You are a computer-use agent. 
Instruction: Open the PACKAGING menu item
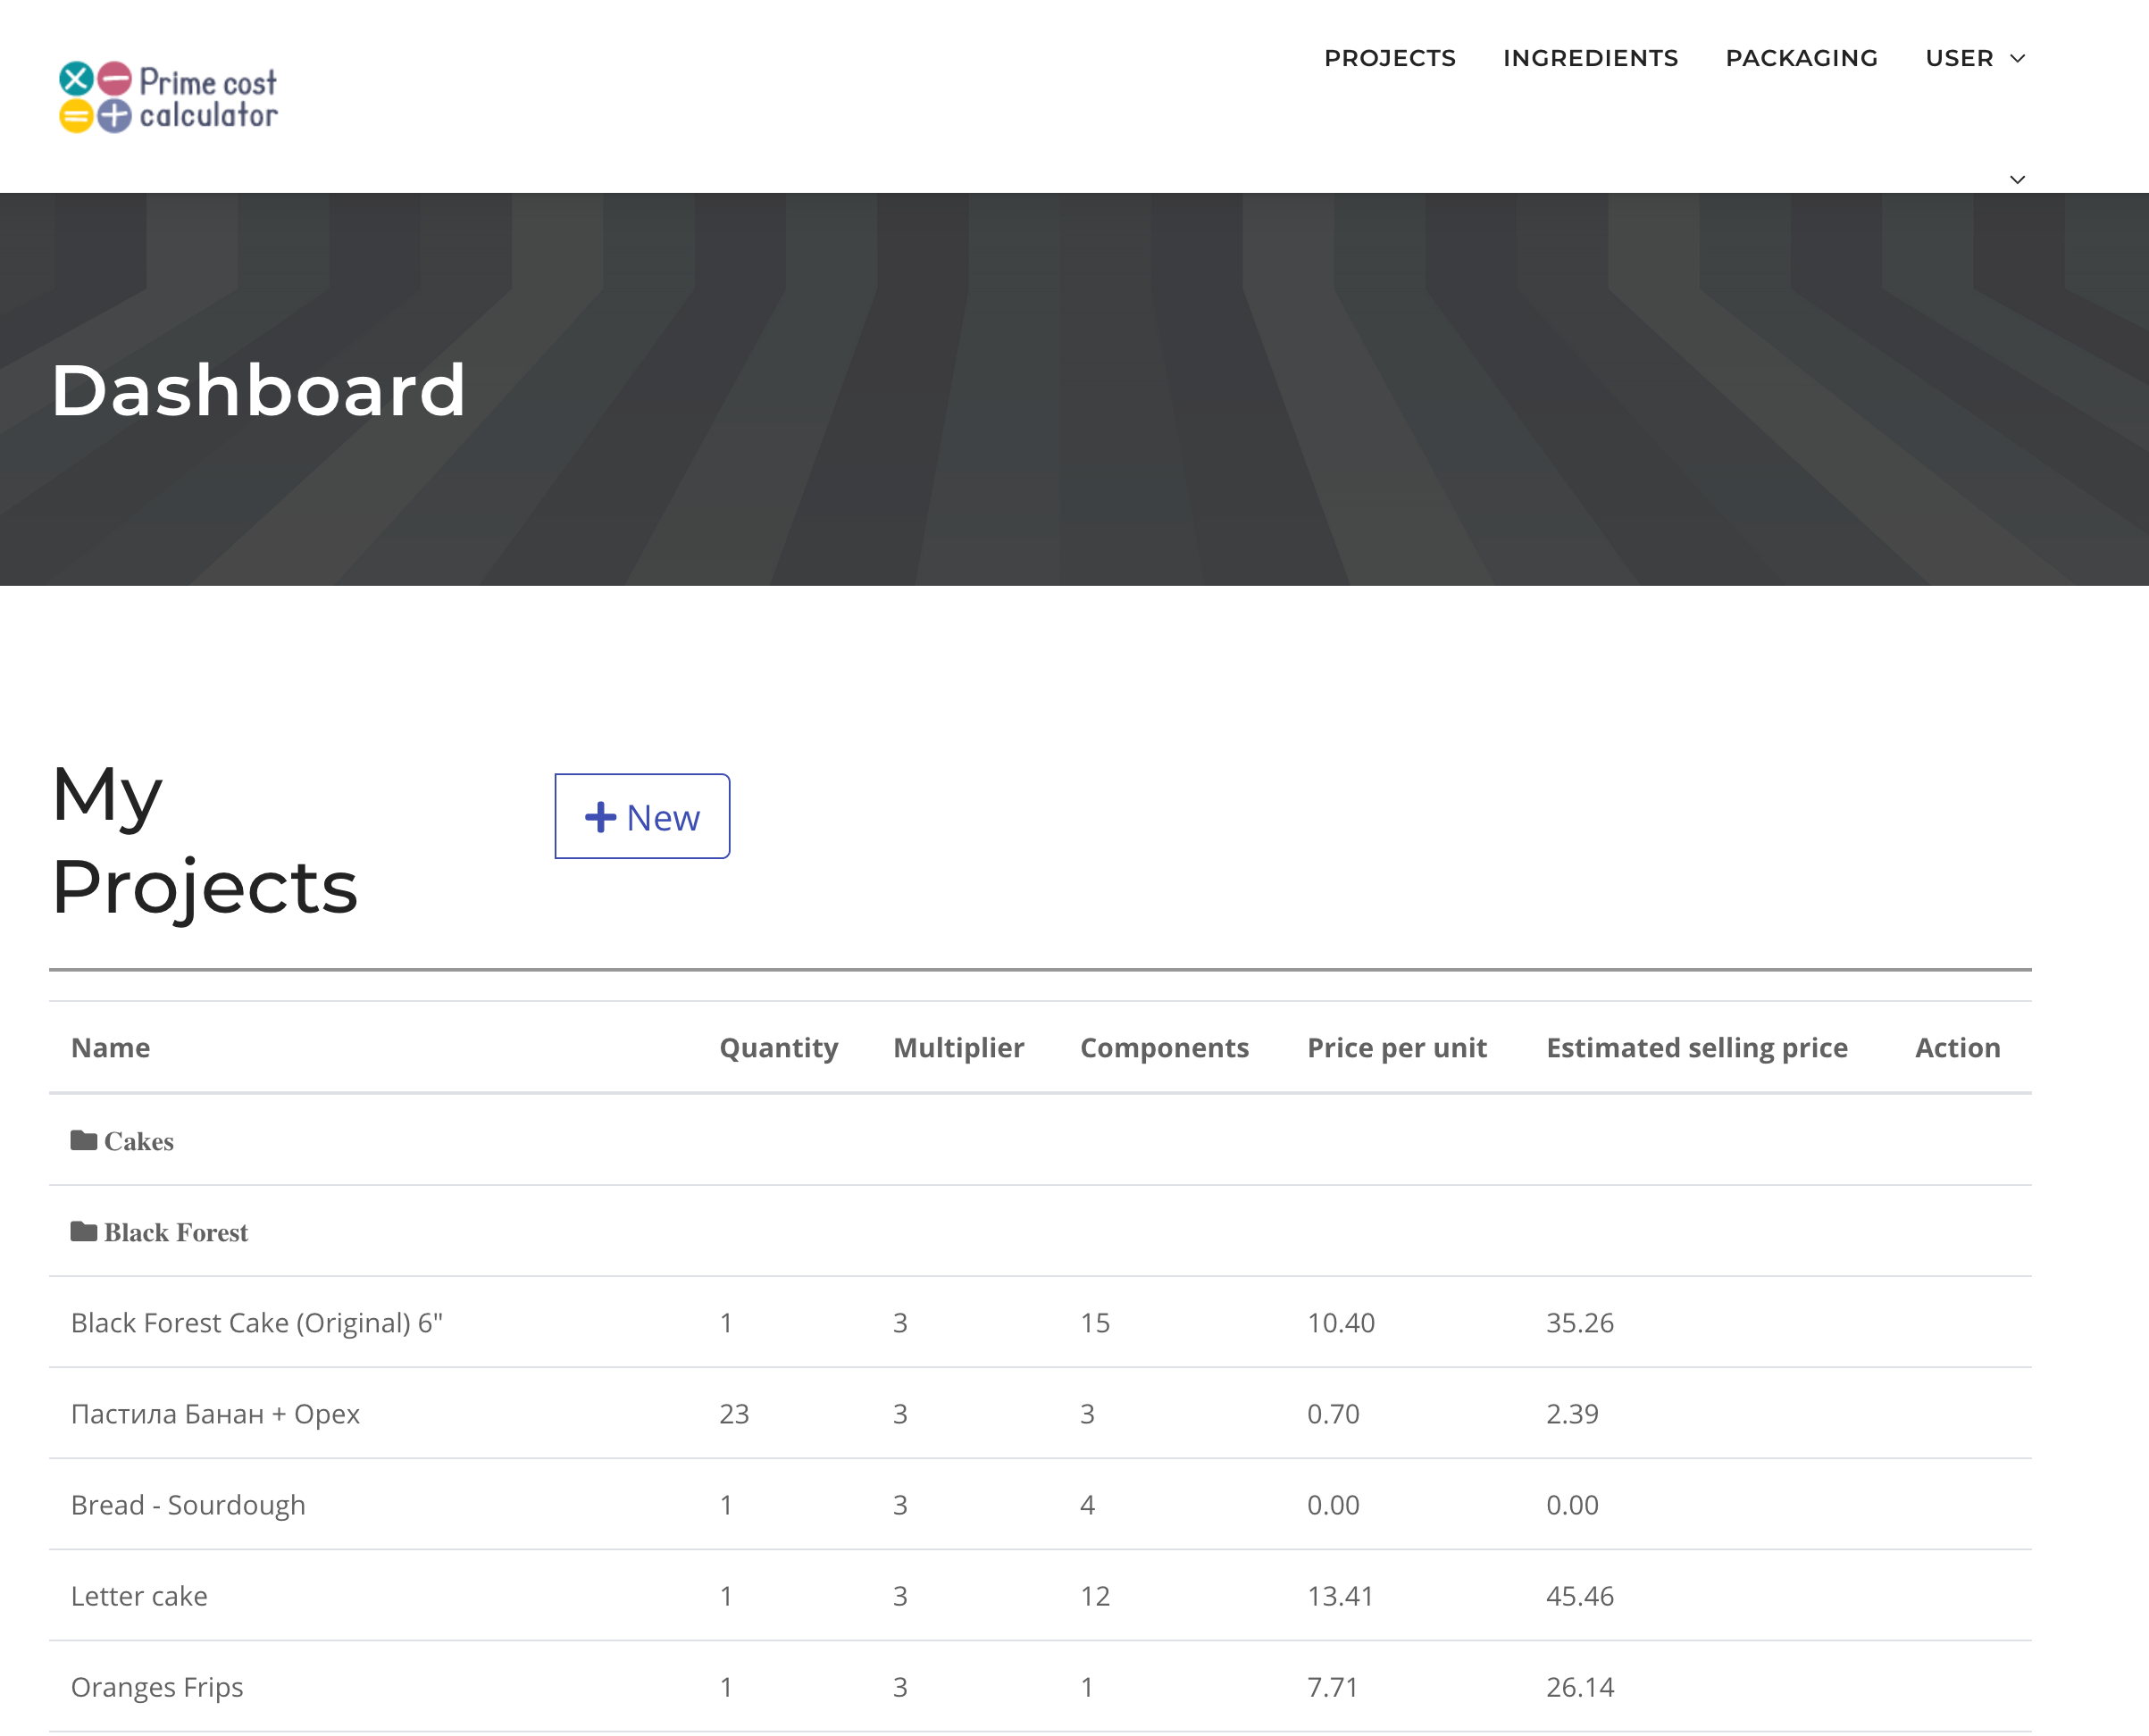coord(1801,58)
